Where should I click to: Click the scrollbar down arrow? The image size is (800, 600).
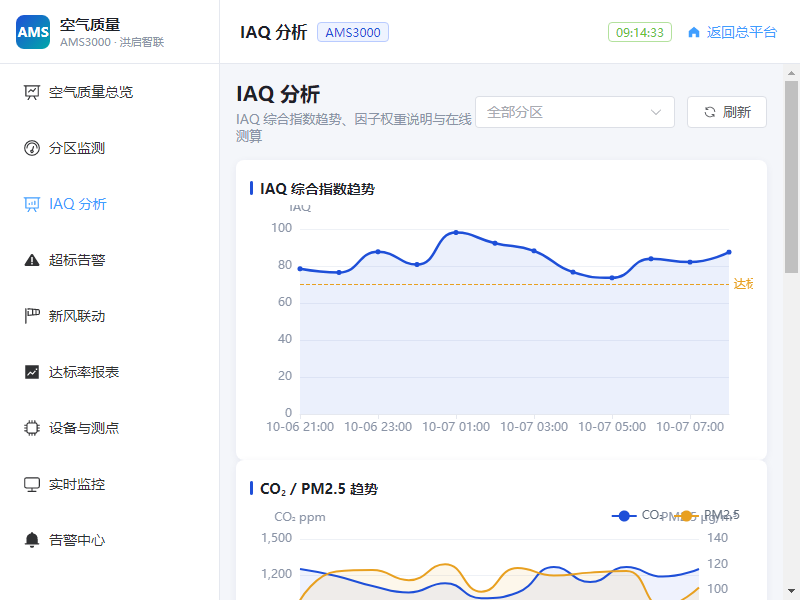(791, 591)
